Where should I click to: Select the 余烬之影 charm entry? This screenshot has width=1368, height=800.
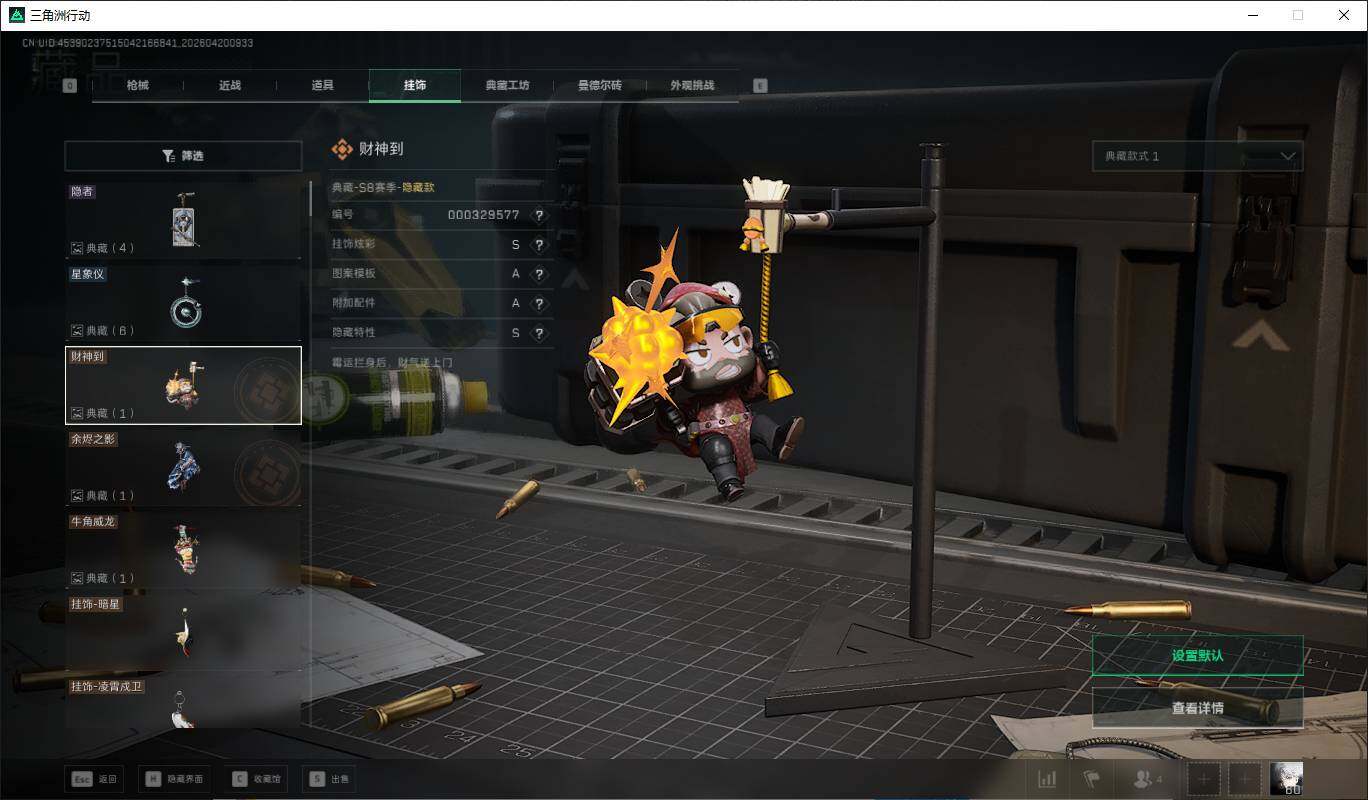183,468
